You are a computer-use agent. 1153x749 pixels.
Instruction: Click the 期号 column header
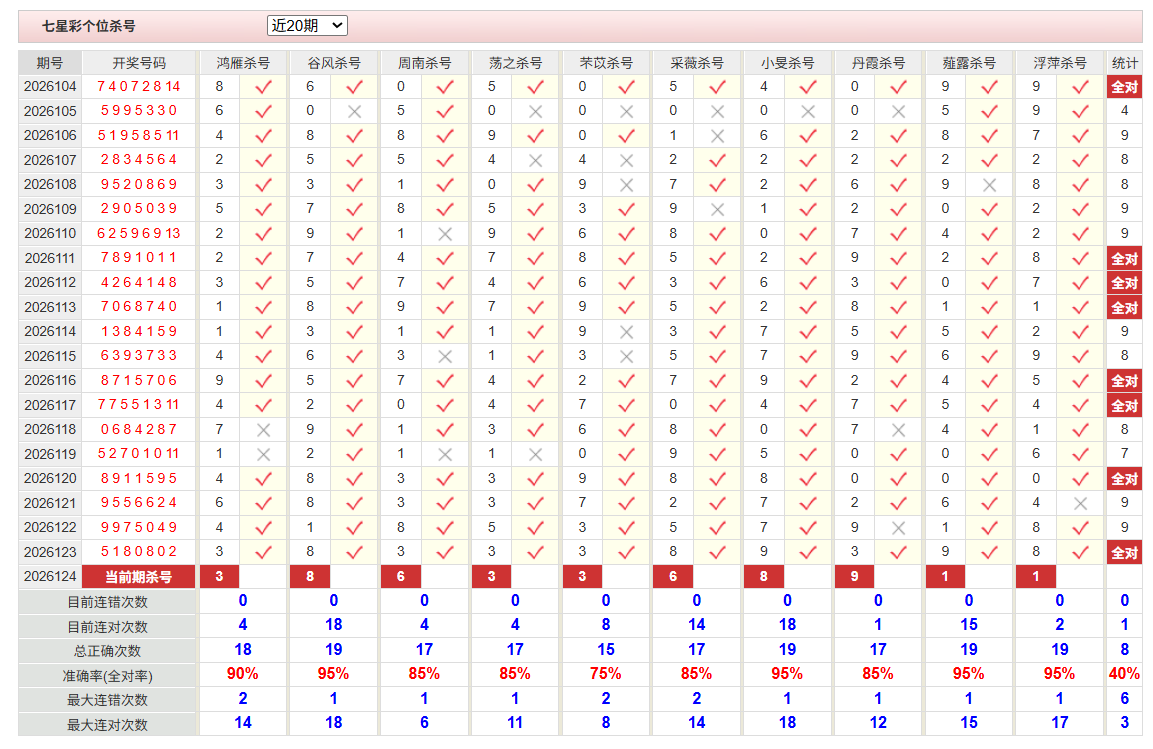[x=49, y=63]
